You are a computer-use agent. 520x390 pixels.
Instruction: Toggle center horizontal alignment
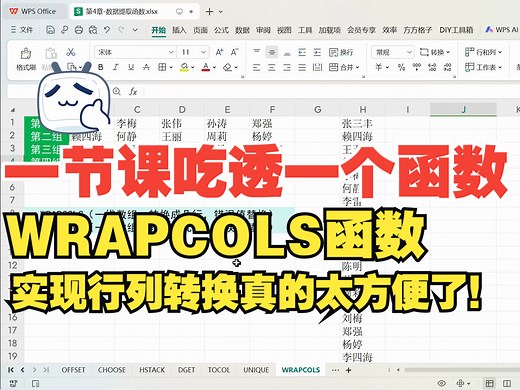(x=272, y=67)
